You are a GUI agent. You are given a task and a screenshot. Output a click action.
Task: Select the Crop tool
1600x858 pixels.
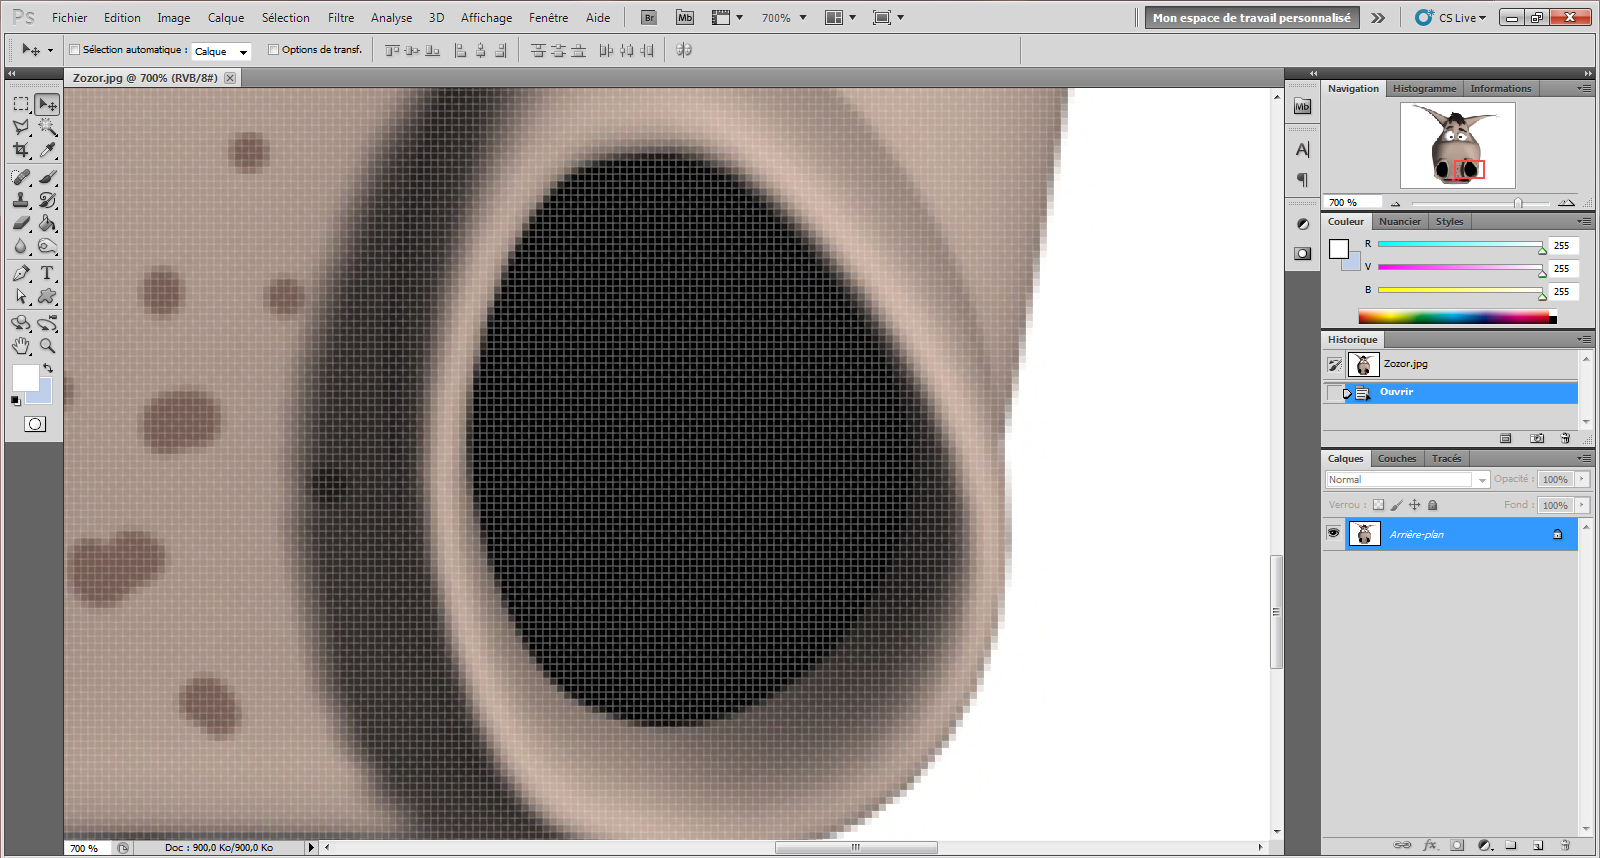click(x=21, y=150)
